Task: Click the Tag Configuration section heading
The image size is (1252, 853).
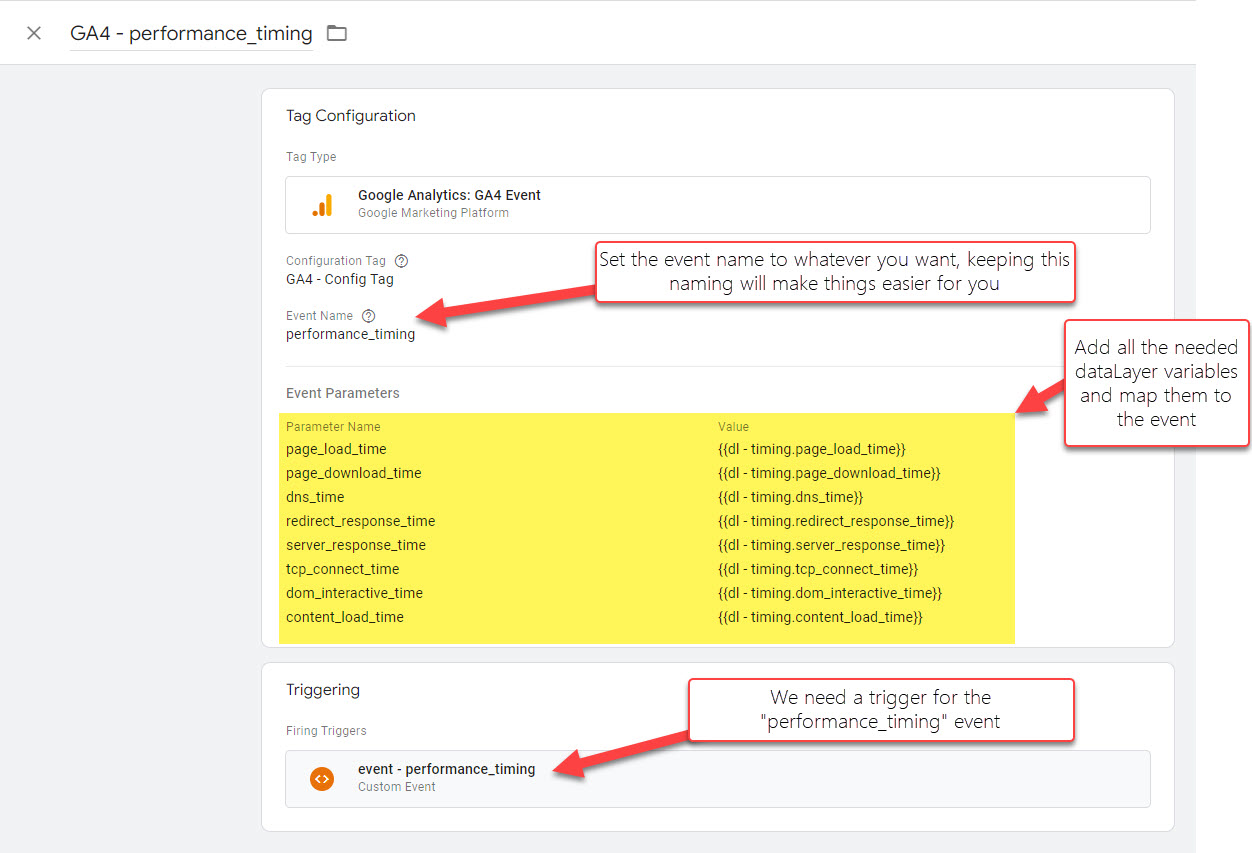Action: (x=350, y=116)
